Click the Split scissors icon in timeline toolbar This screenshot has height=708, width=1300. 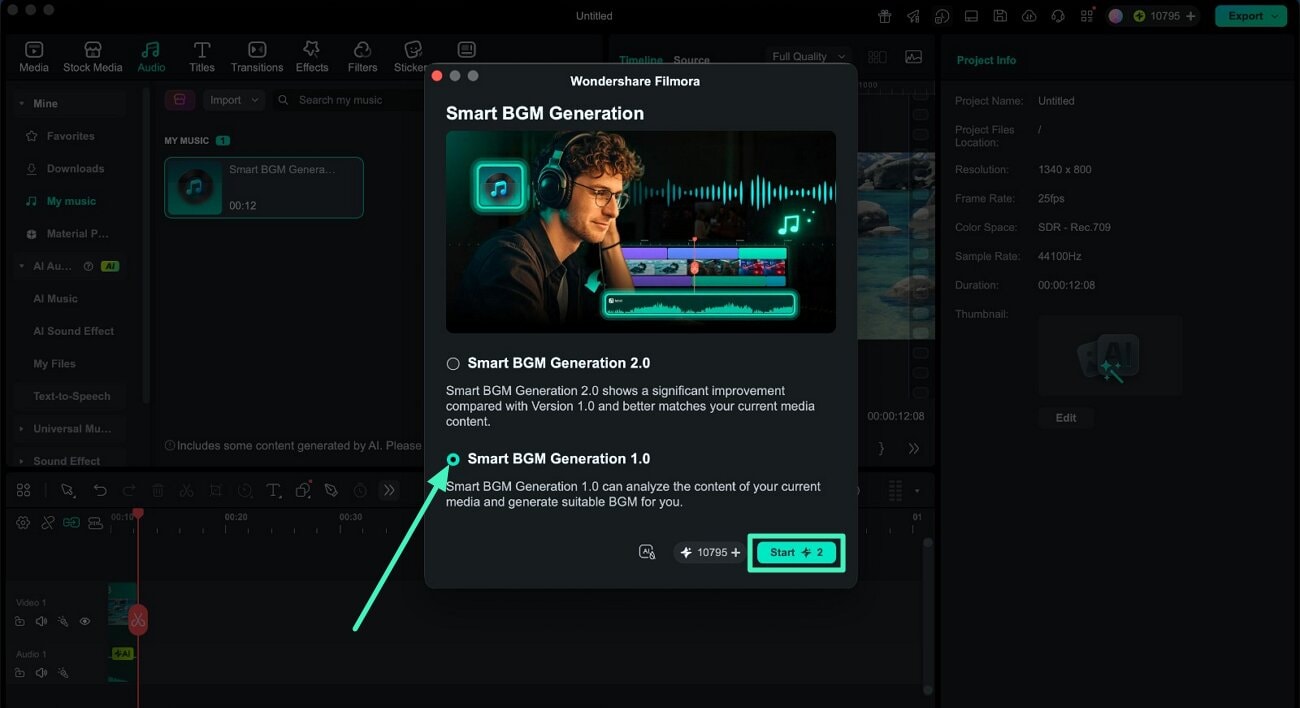tap(186, 490)
